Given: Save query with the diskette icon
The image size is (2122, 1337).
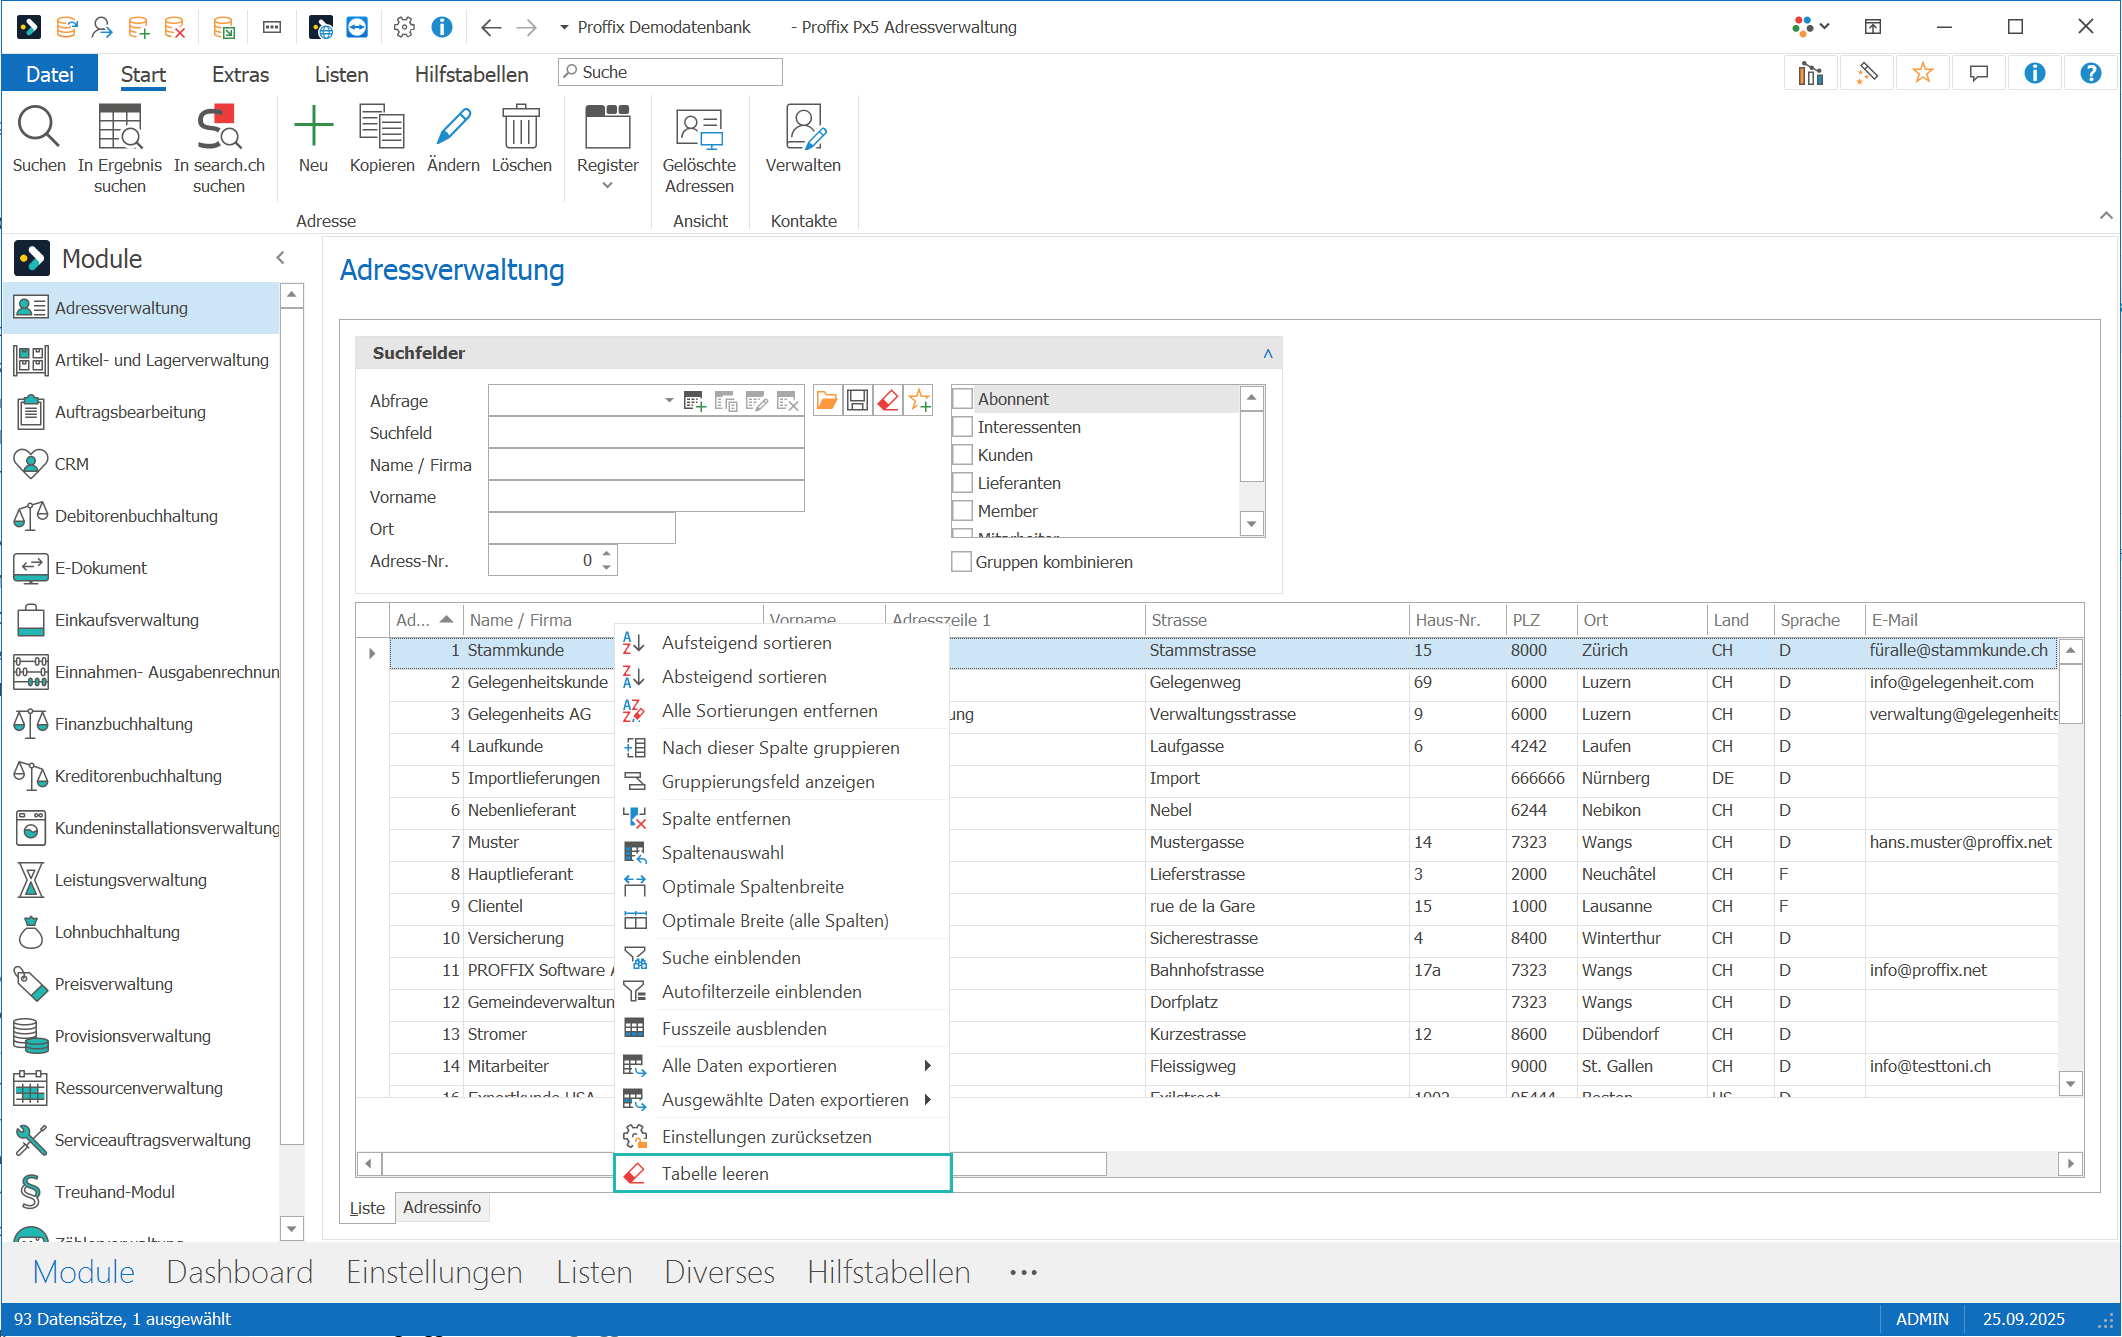Looking at the screenshot, I should point(857,401).
